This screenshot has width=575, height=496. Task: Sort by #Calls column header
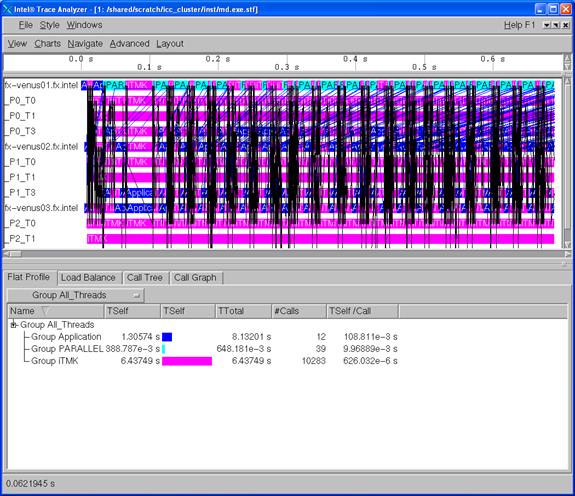(299, 311)
